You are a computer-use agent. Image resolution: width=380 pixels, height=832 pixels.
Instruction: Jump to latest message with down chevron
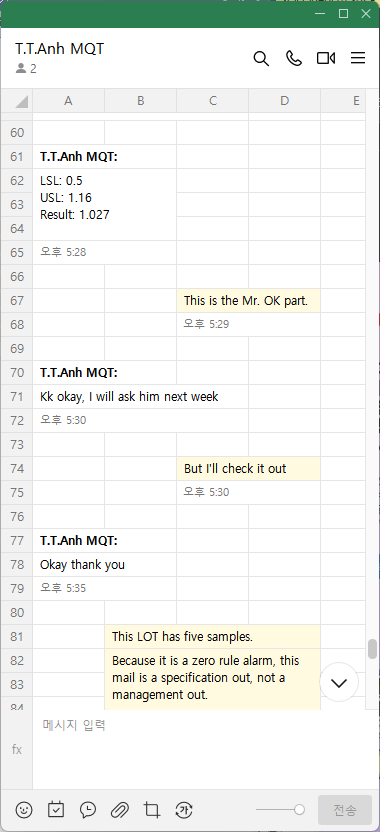(339, 682)
